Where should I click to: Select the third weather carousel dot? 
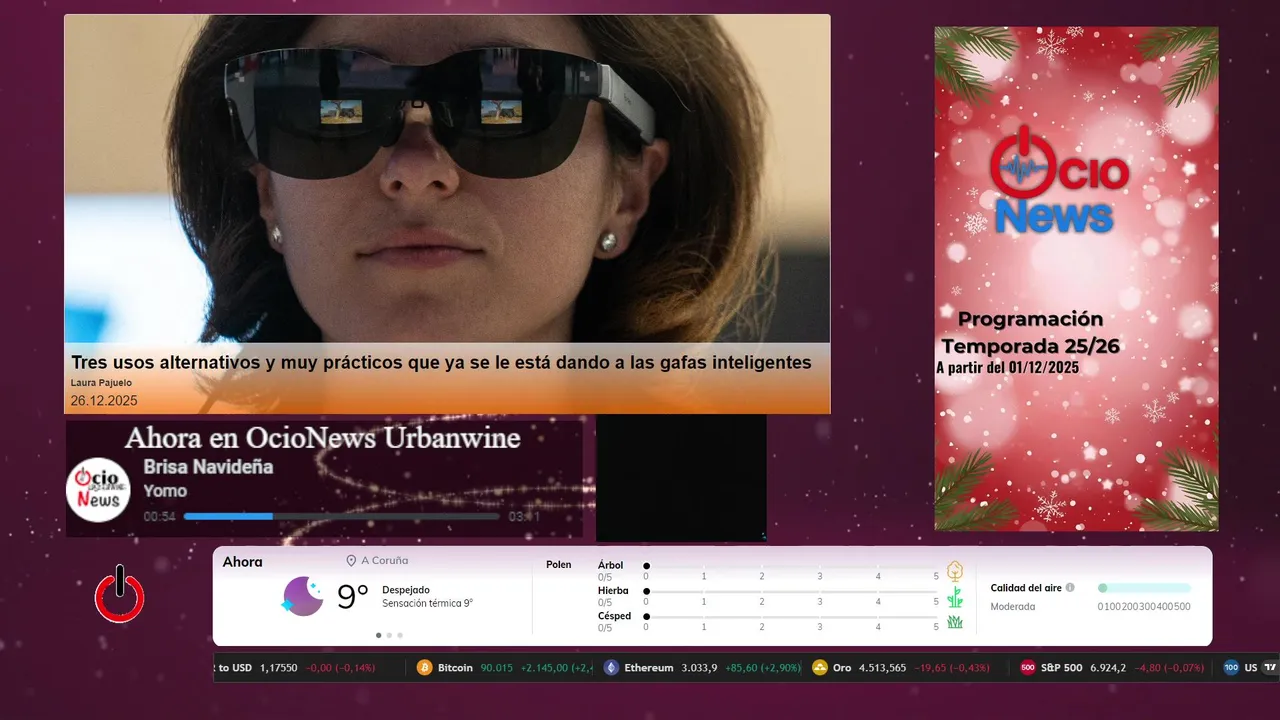point(400,635)
